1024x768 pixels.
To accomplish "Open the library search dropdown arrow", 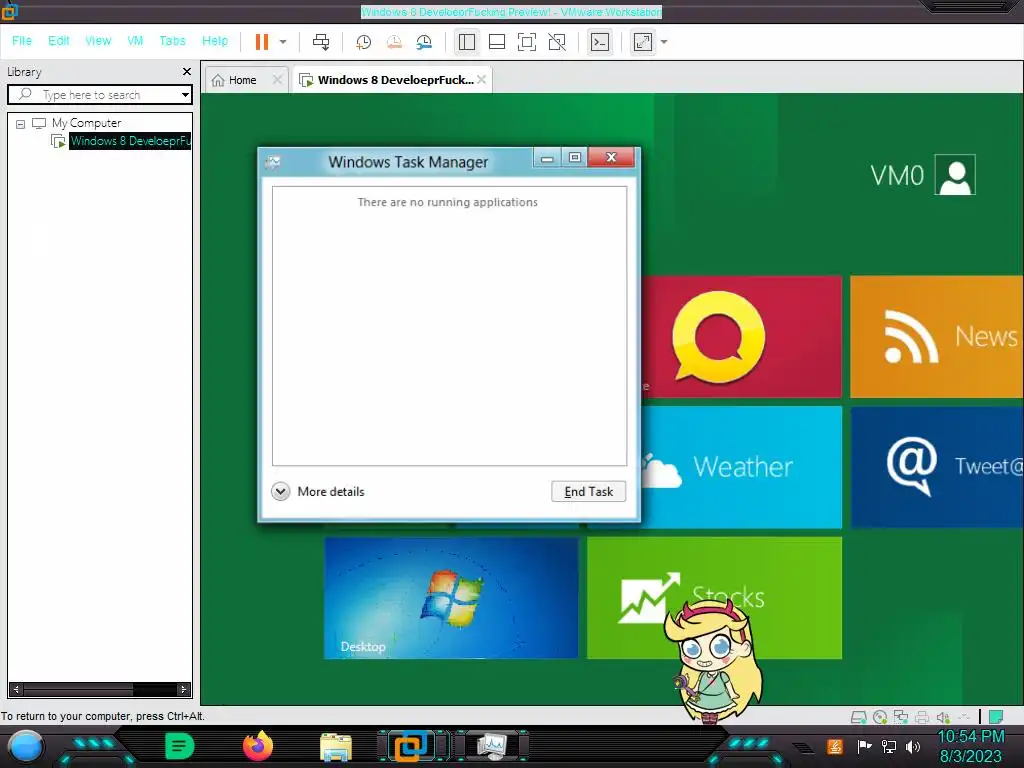I will 185,95.
